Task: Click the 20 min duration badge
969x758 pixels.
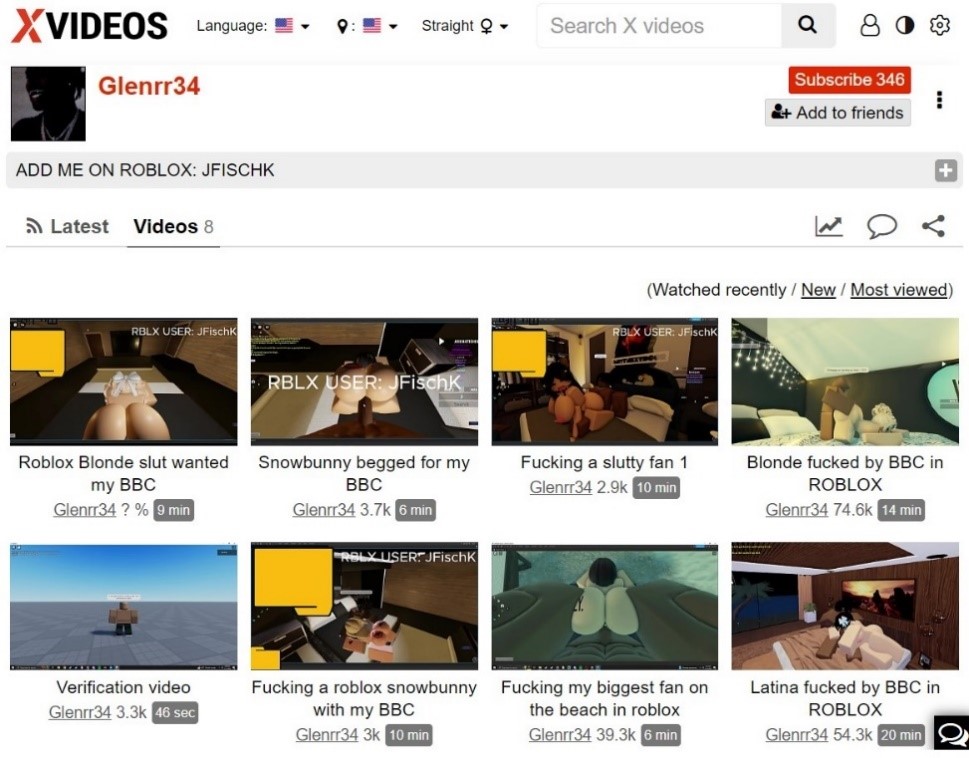Action: pyautogui.click(x=901, y=735)
